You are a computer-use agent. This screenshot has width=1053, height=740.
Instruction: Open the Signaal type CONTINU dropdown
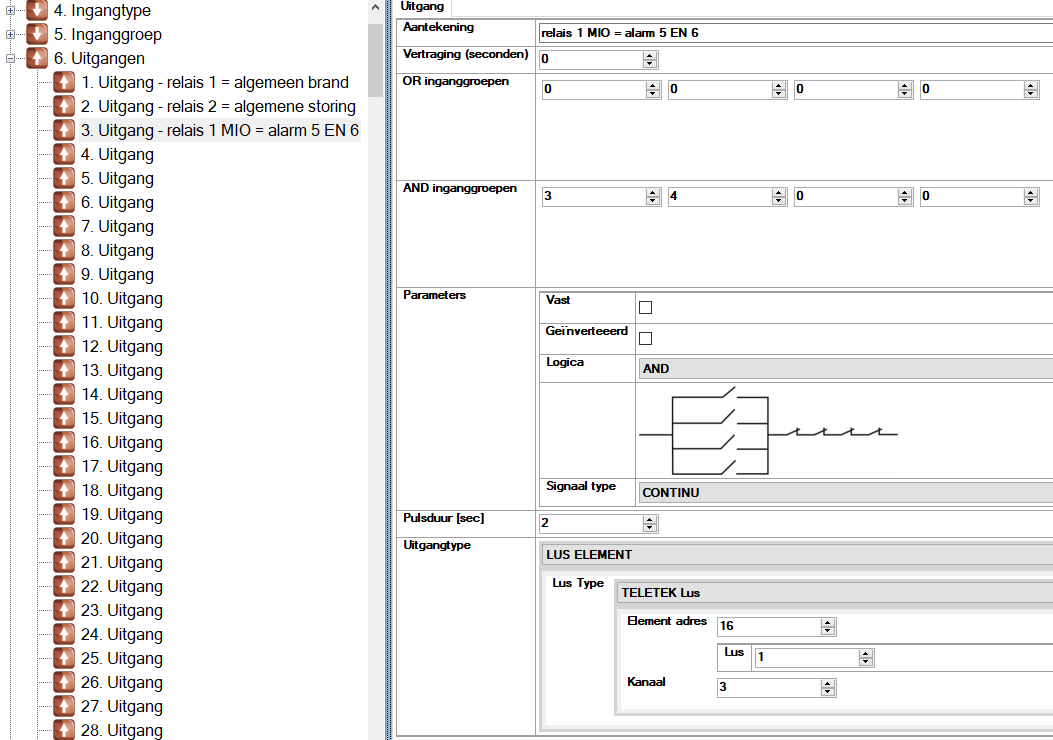[845, 493]
